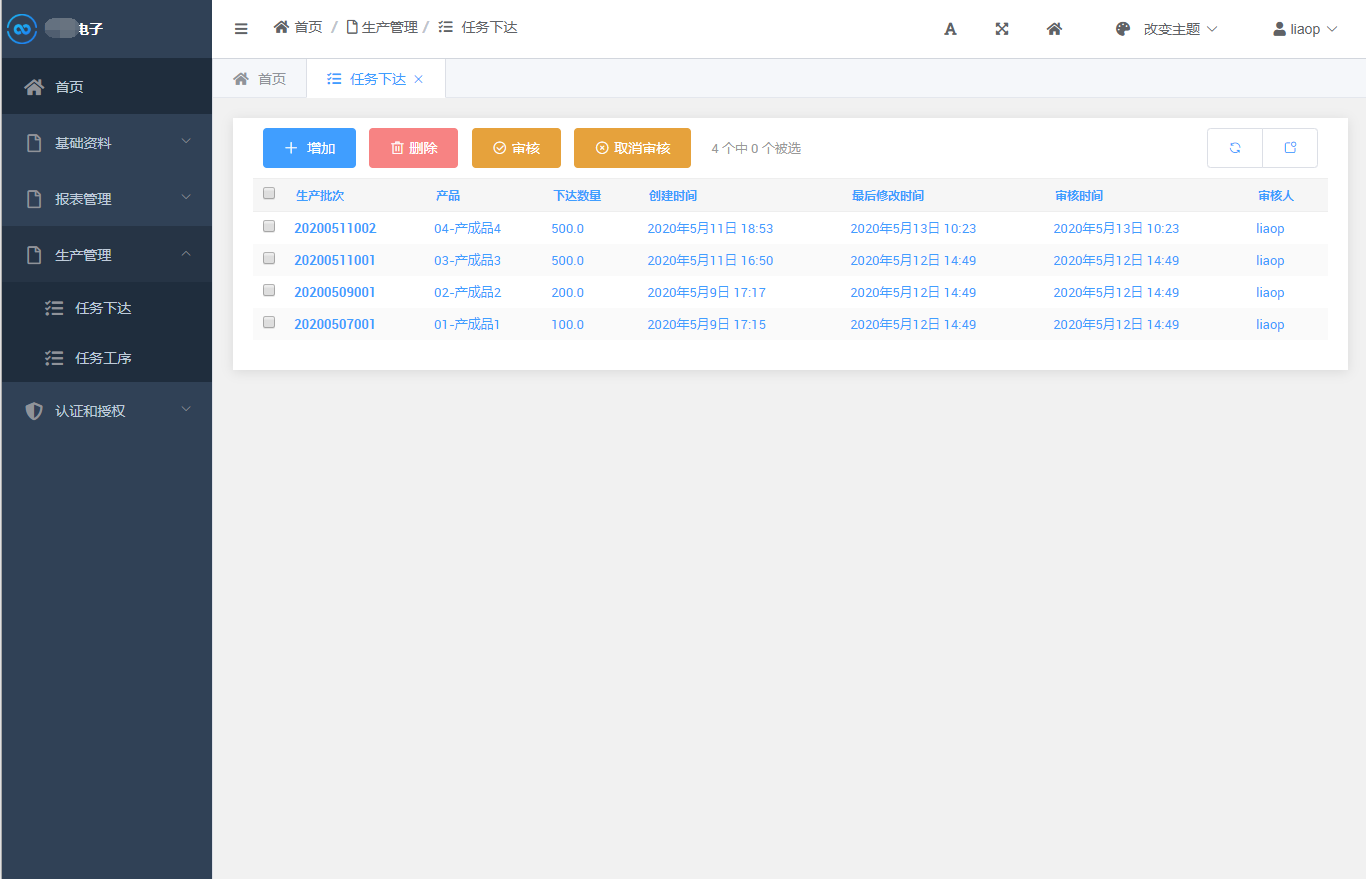Click product cell 04-产成品4

(467, 228)
